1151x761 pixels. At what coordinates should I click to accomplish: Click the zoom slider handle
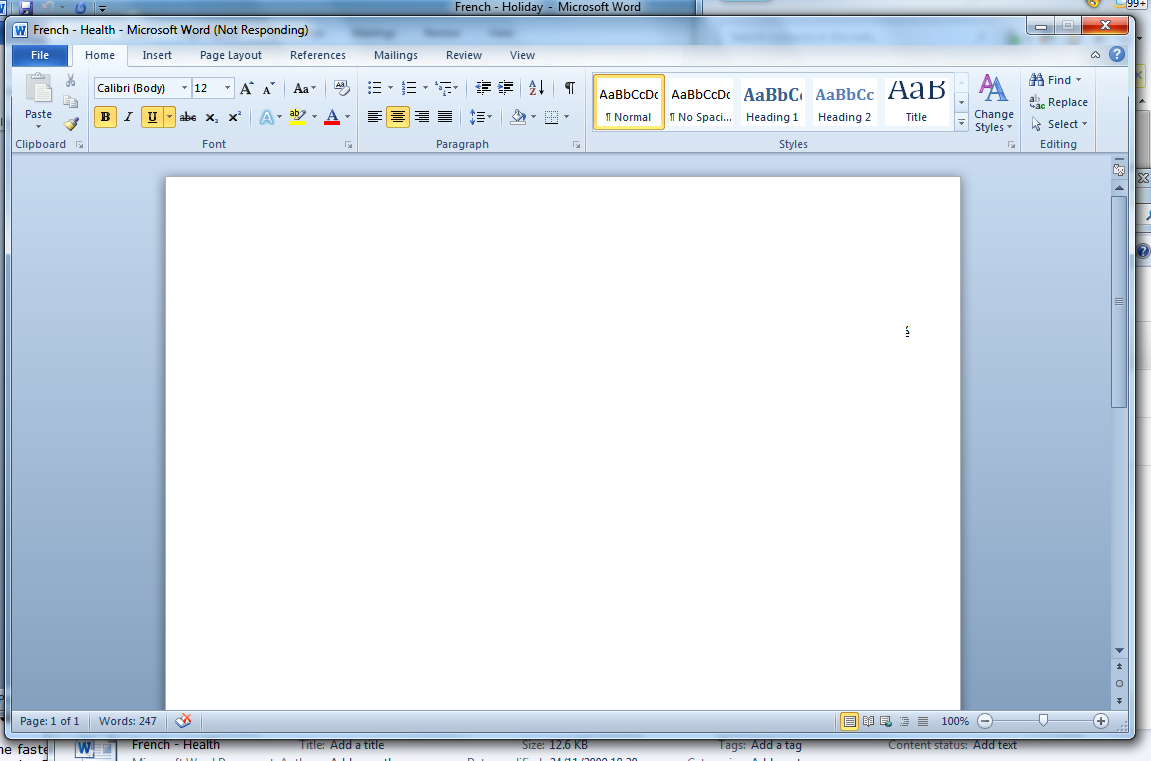coord(1043,721)
